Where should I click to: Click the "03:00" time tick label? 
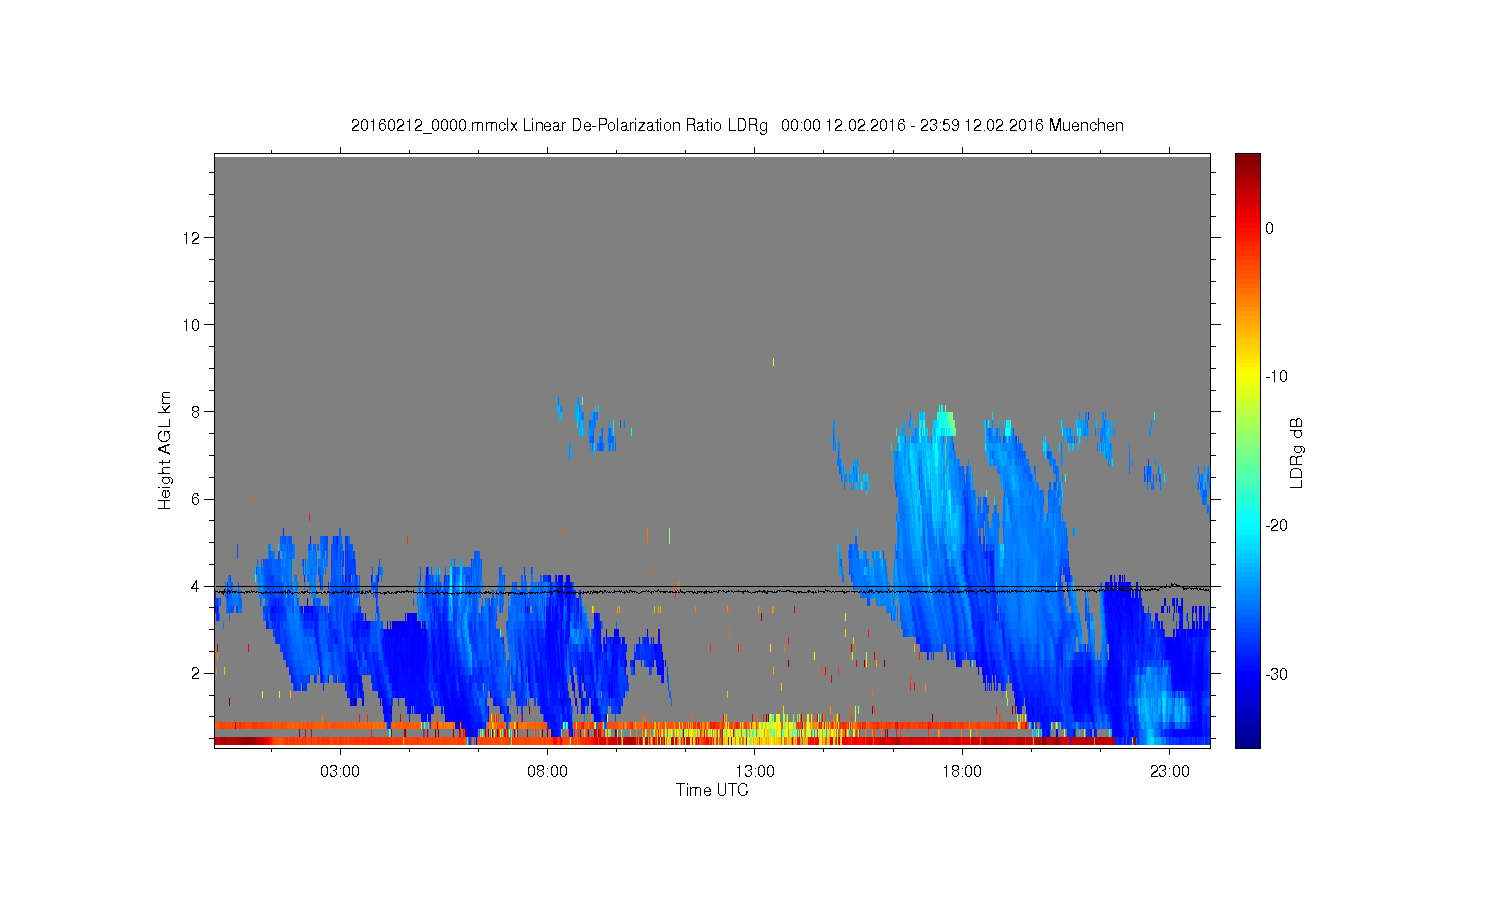(x=340, y=772)
